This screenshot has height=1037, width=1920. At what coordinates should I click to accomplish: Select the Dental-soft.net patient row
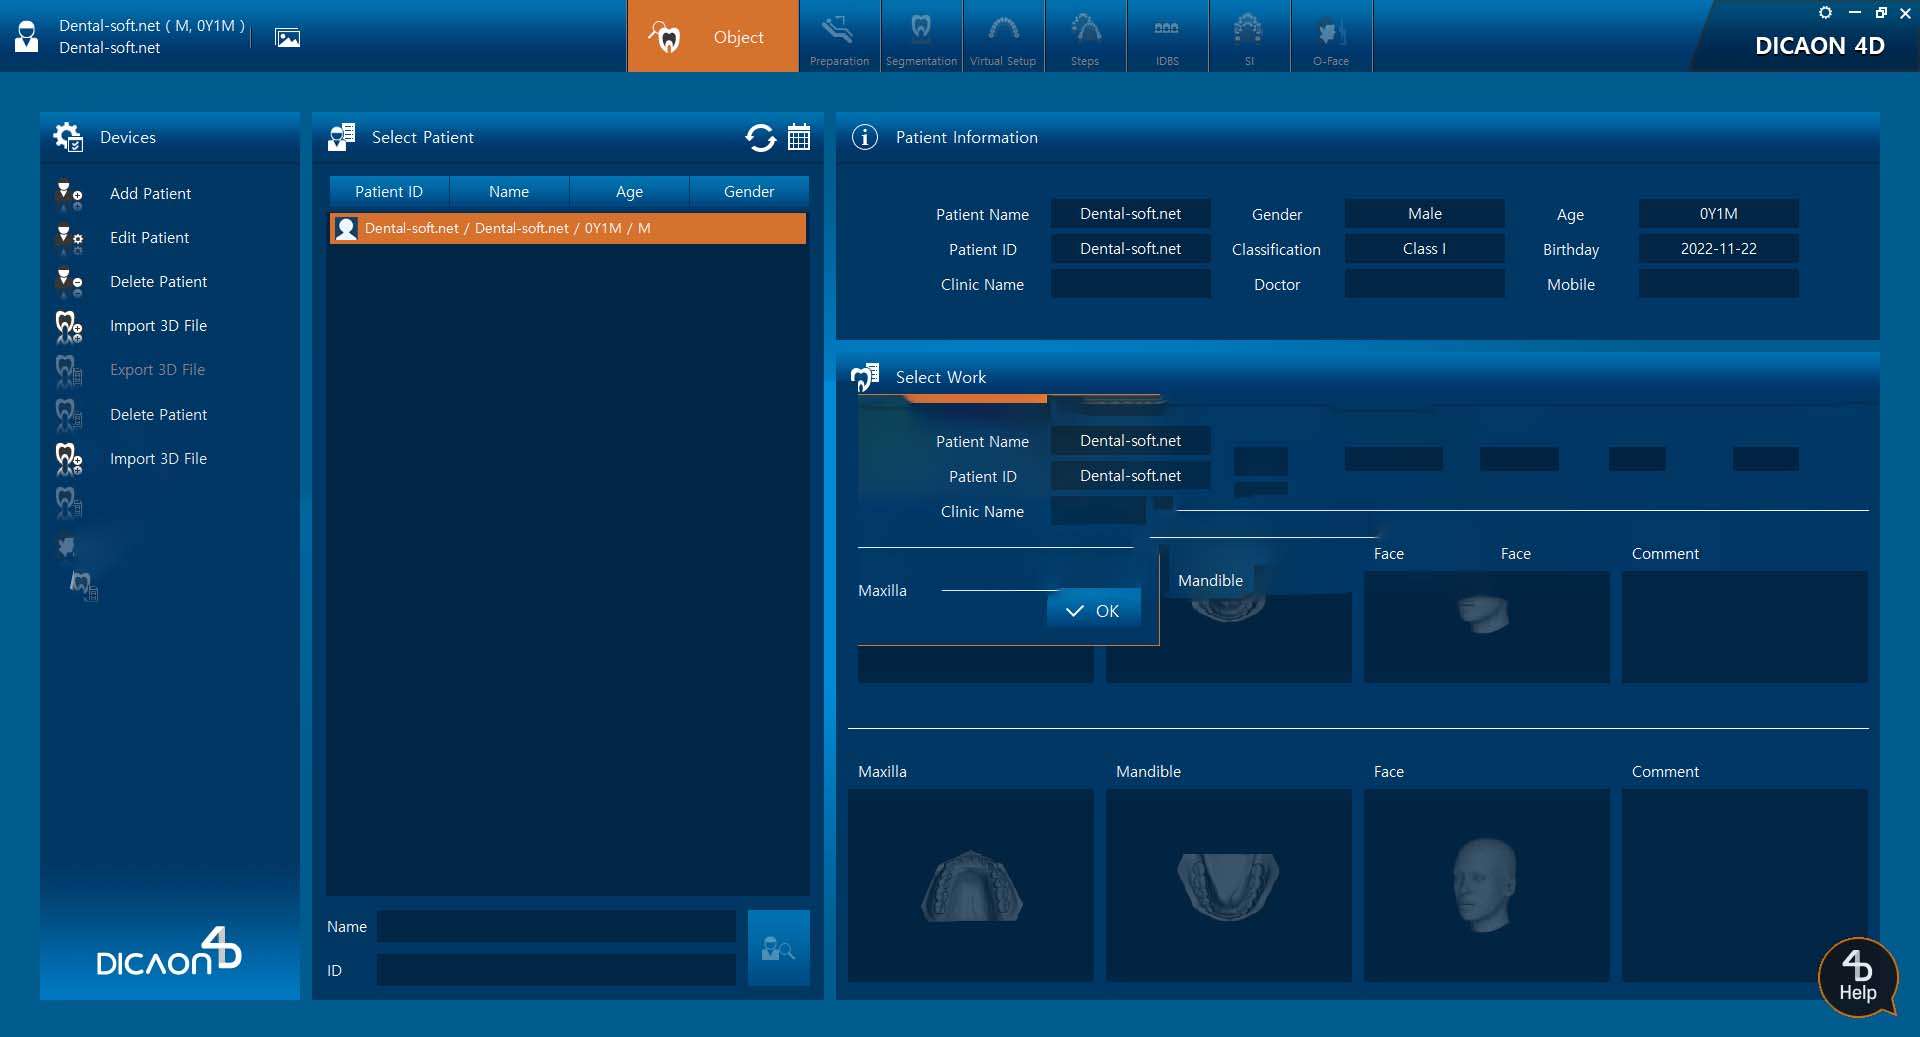point(567,228)
